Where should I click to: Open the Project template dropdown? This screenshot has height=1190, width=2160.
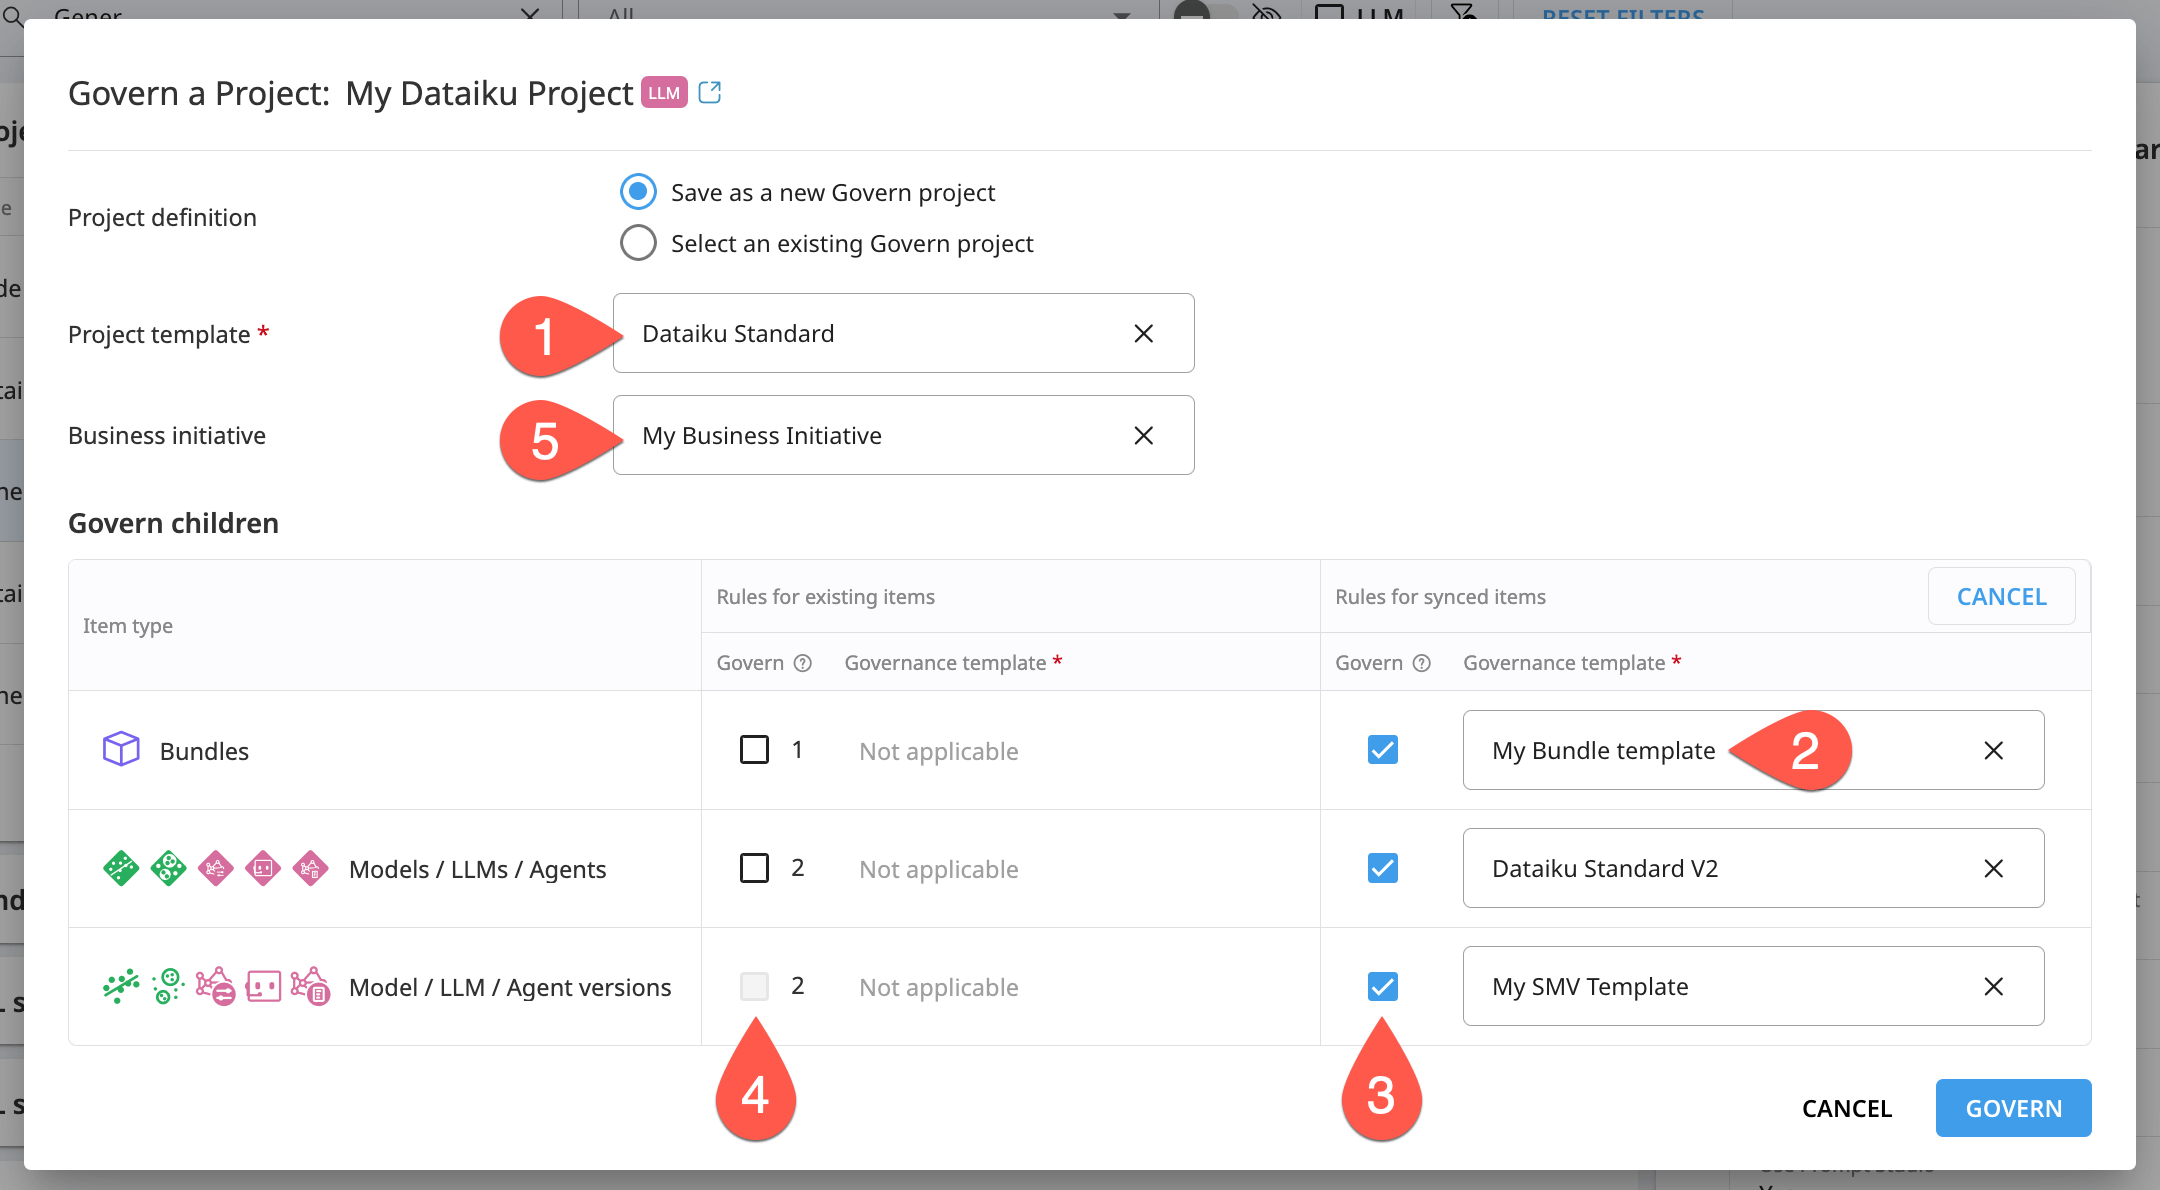point(903,333)
